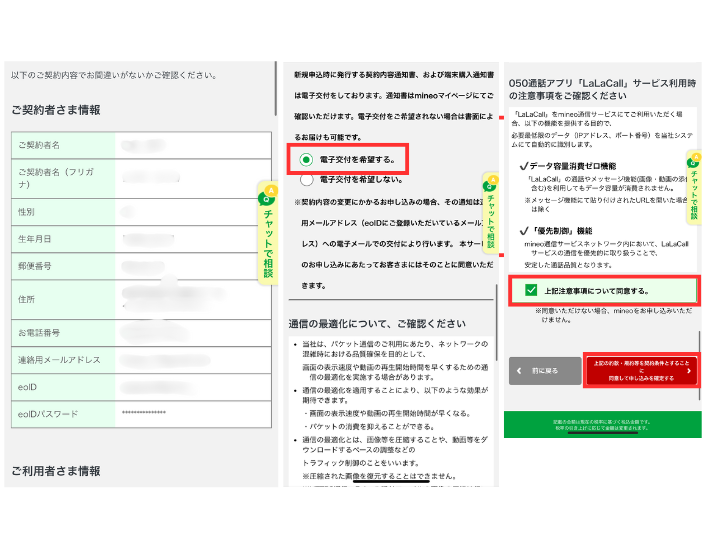
Task: Click the 生年月日 row label
Action: click(34, 239)
